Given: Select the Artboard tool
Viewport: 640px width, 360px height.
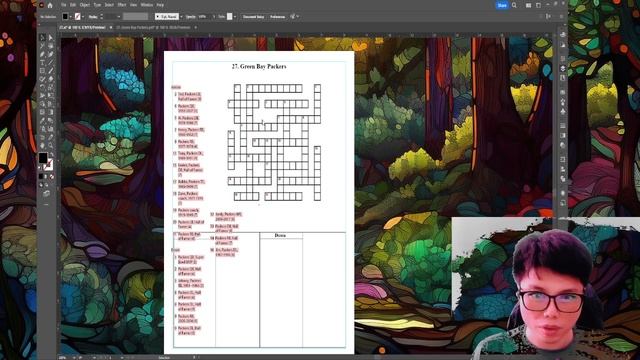Looking at the screenshot, I should 42,138.
